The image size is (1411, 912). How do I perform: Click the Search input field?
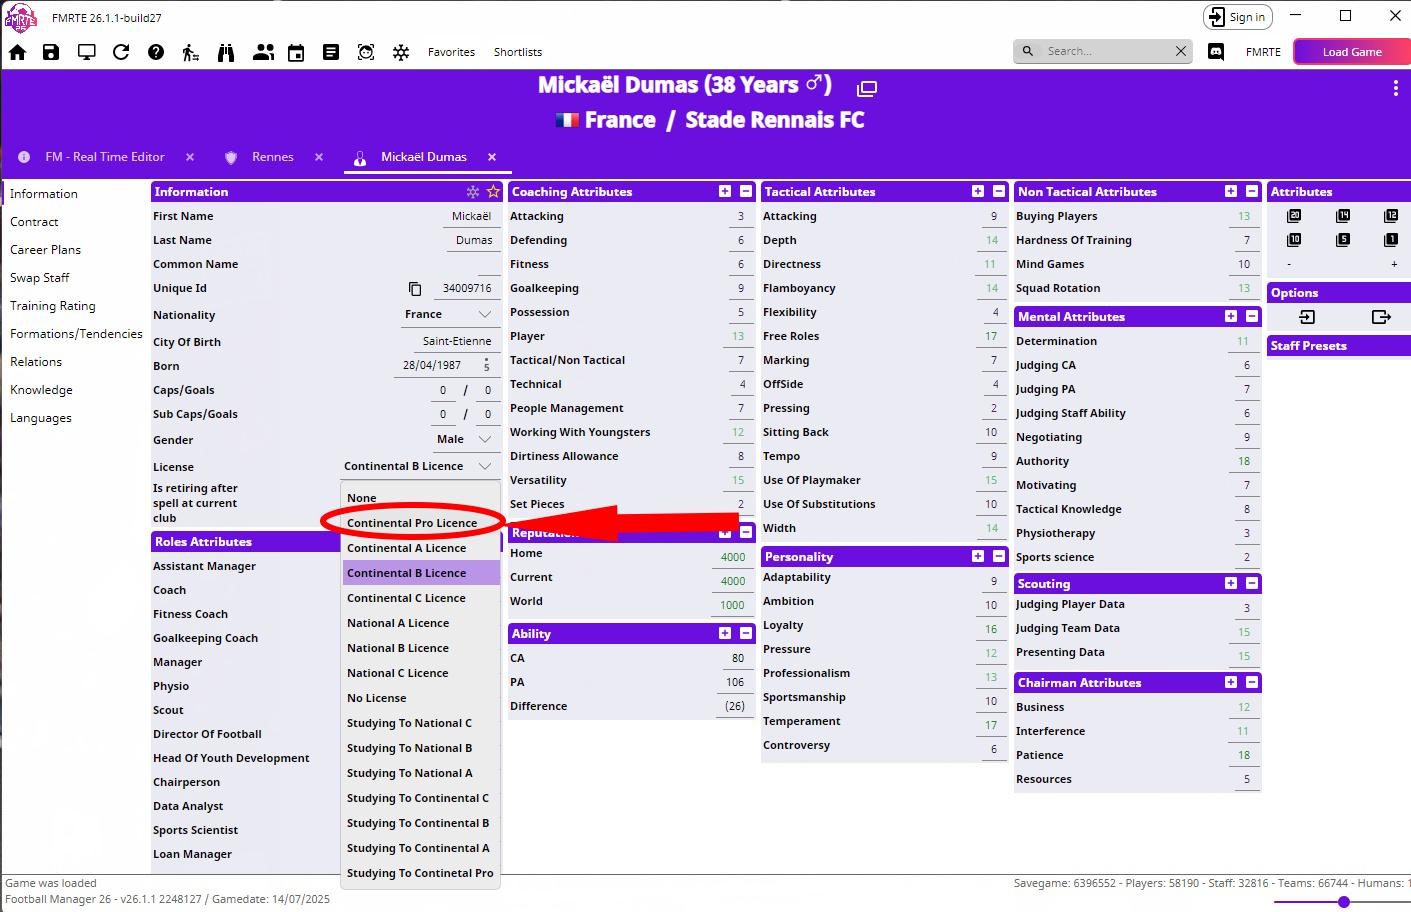coord(1105,51)
